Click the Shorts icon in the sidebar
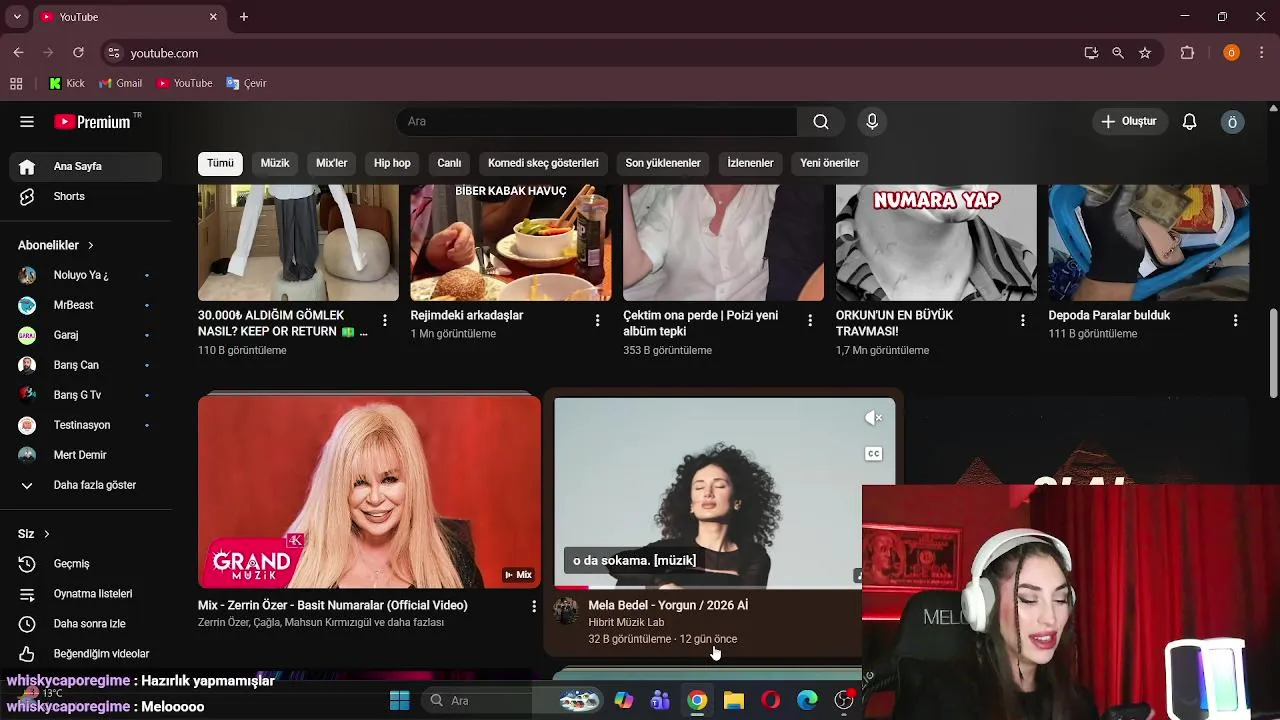 click(x=27, y=196)
